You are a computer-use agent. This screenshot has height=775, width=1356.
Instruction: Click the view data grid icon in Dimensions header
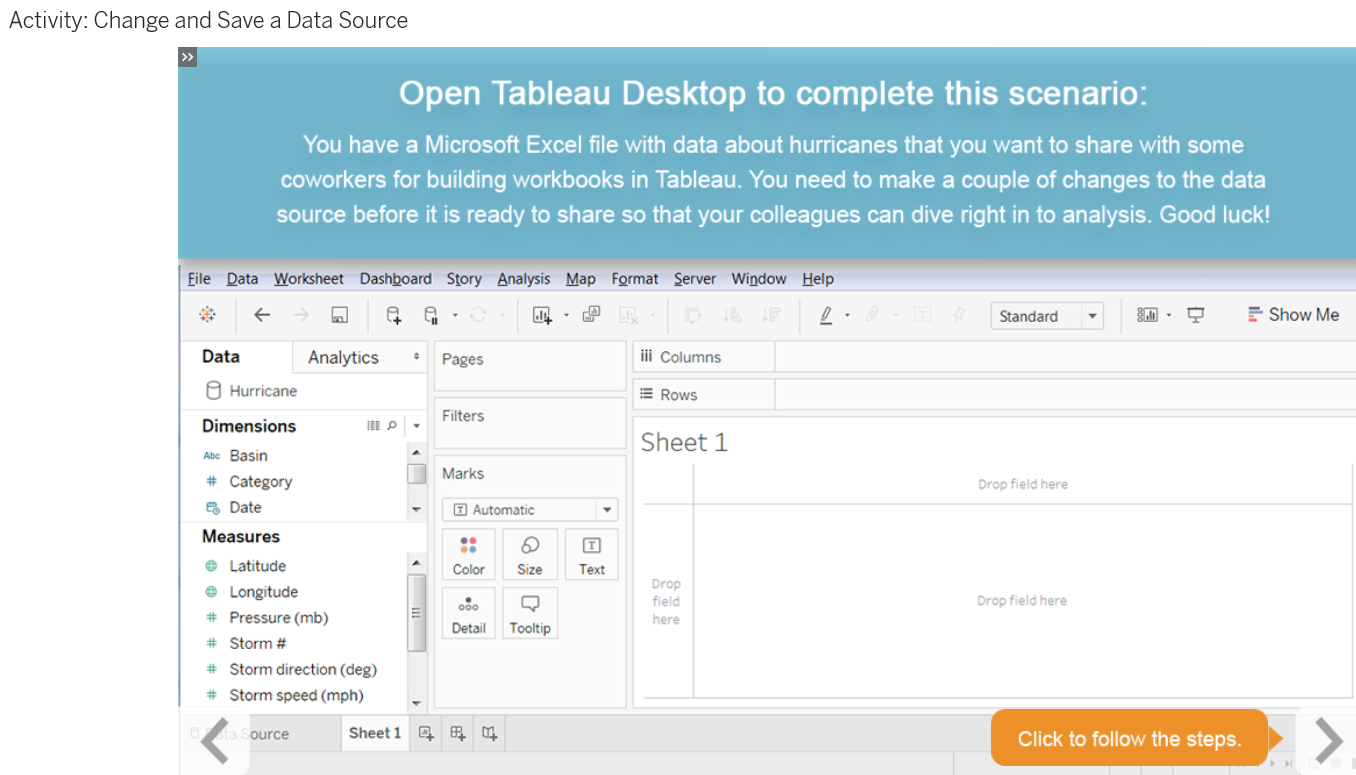click(x=373, y=426)
